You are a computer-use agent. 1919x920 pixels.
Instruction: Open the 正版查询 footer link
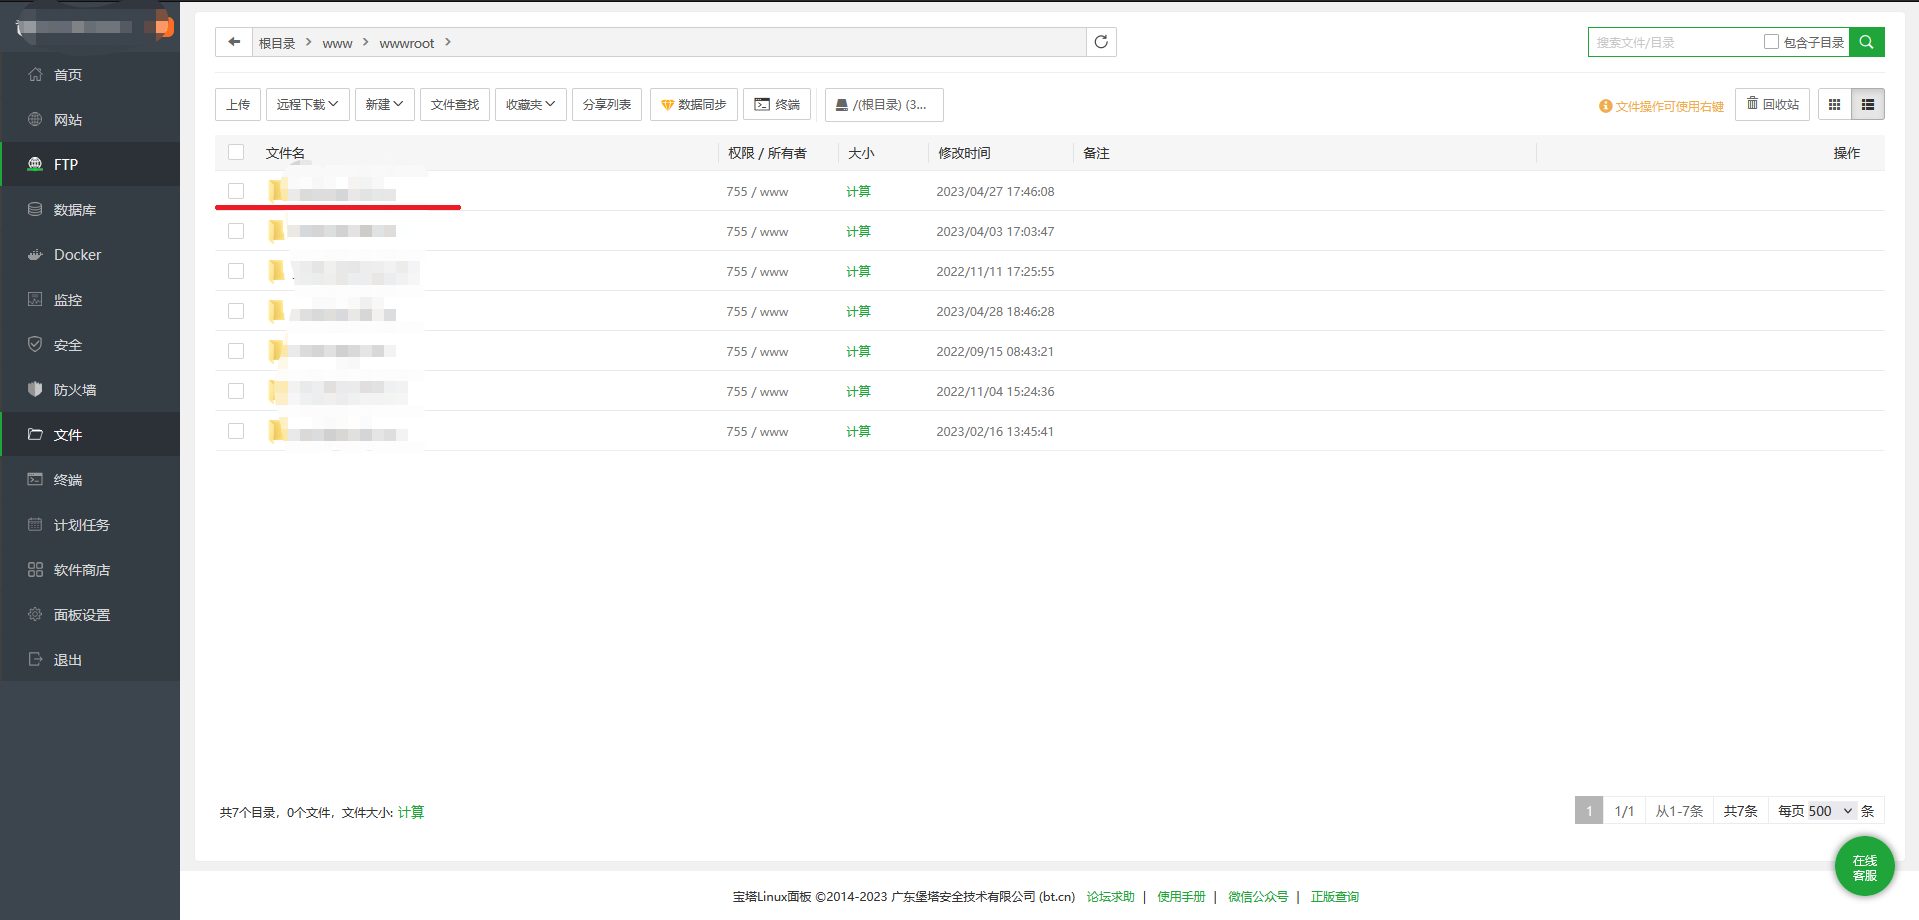pyautogui.click(x=1335, y=897)
